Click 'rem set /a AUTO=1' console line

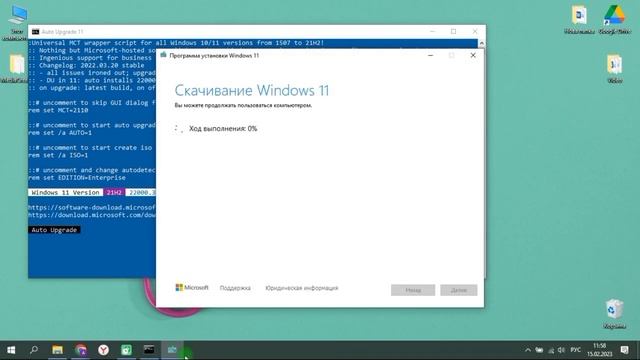click(60, 133)
